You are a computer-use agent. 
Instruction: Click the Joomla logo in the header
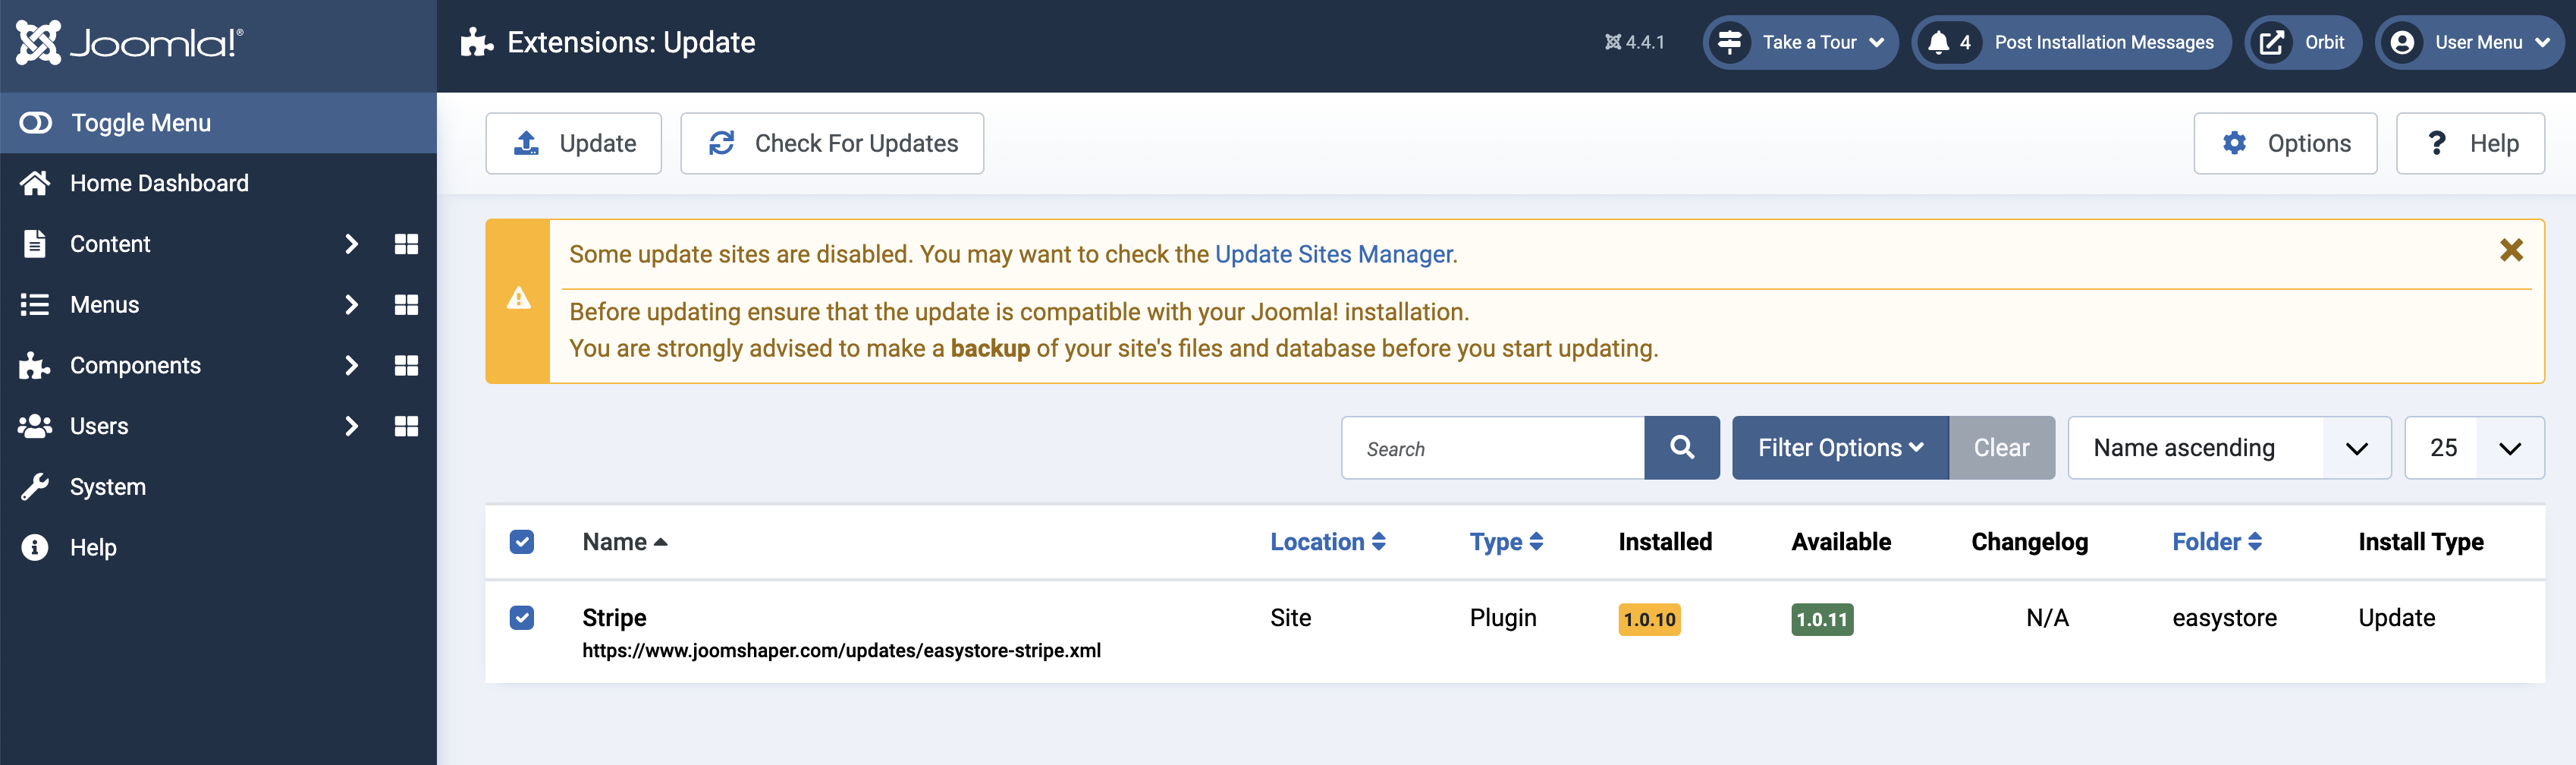coord(129,42)
